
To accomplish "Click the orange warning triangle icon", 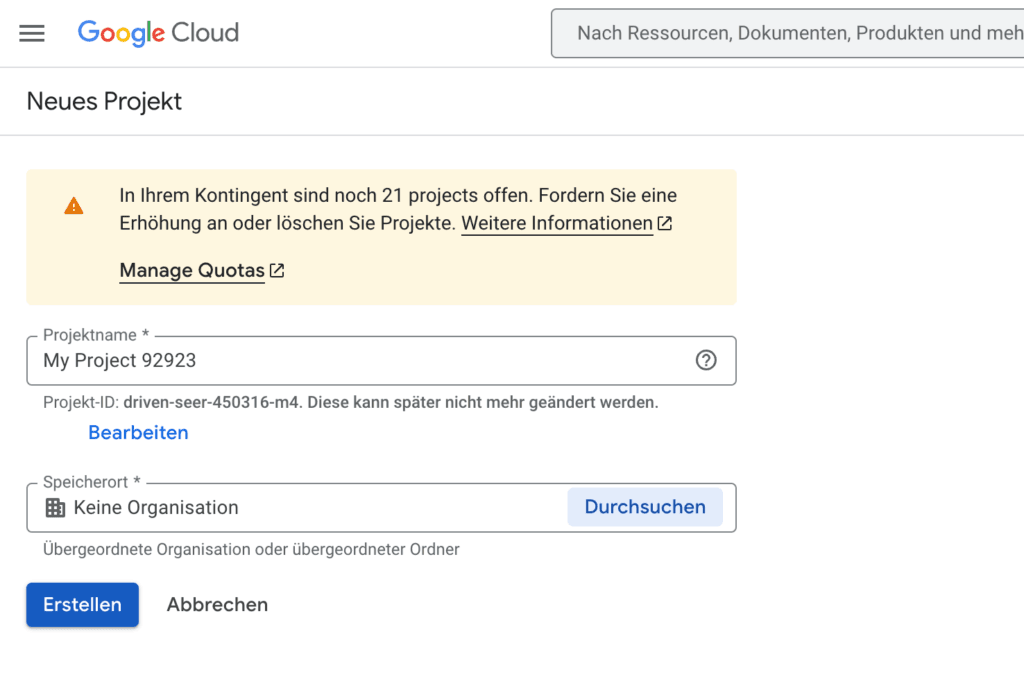I will click(x=74, y=206).
